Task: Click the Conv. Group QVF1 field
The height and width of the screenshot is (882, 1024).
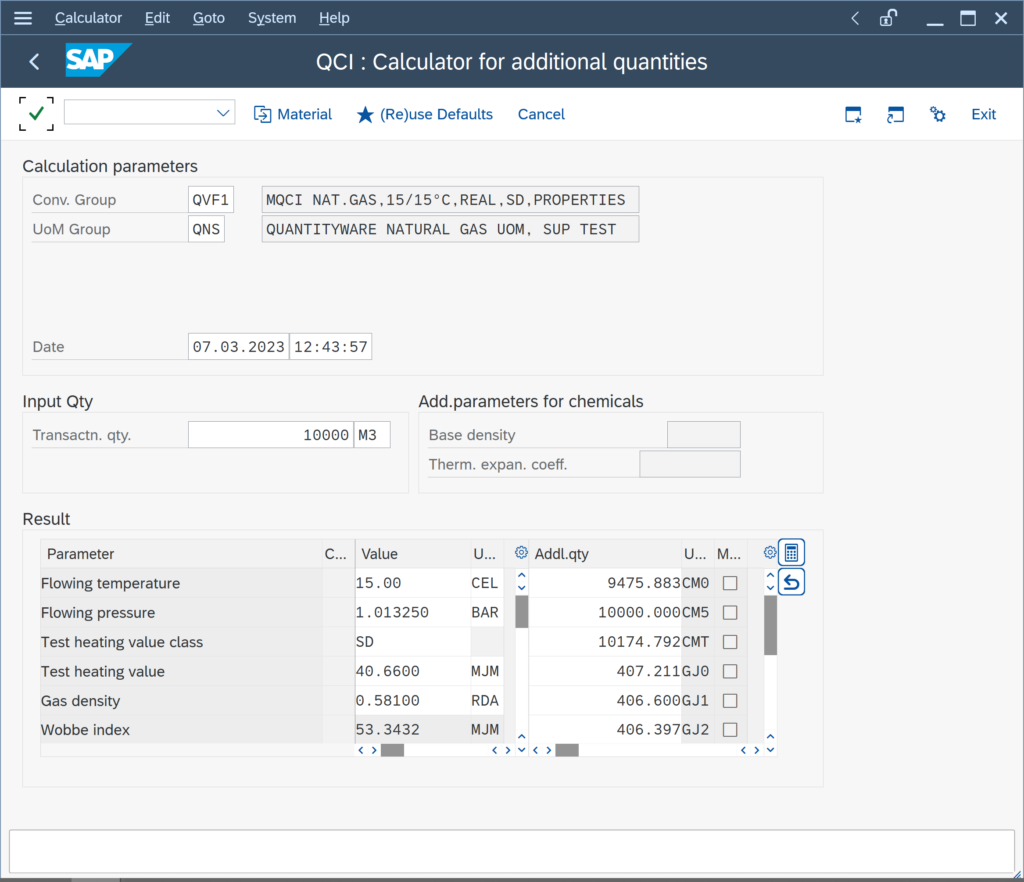Action: pos(210,200)
